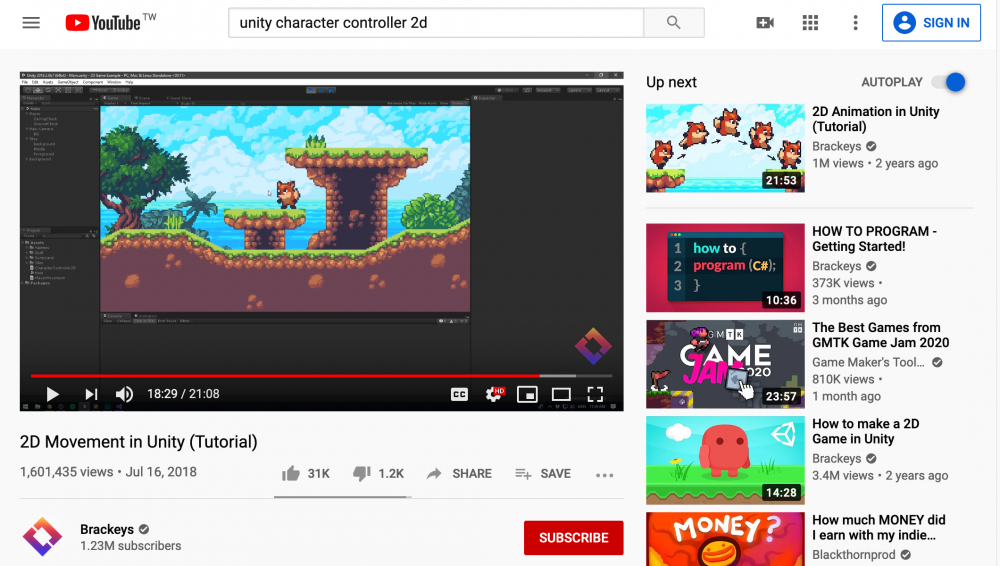
Task: Click the '18:29 / 21:08' time display
Action: coord(184,394)
